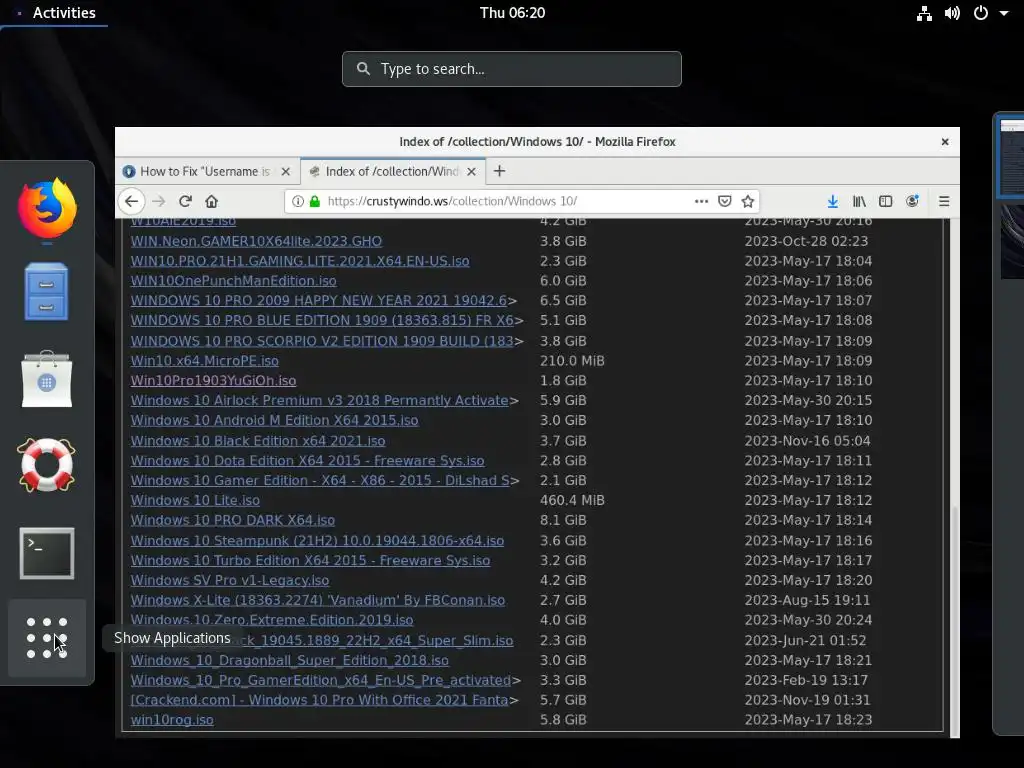The width and height of the screenshot is (1024, 768).
Task: Open Windows 10 Black Edition x64 2021.iso
Action: click(257, 441)
